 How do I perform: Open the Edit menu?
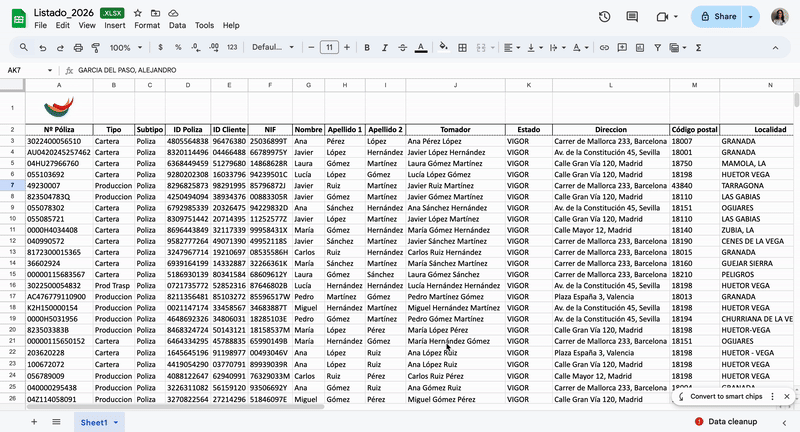point(63,26)
